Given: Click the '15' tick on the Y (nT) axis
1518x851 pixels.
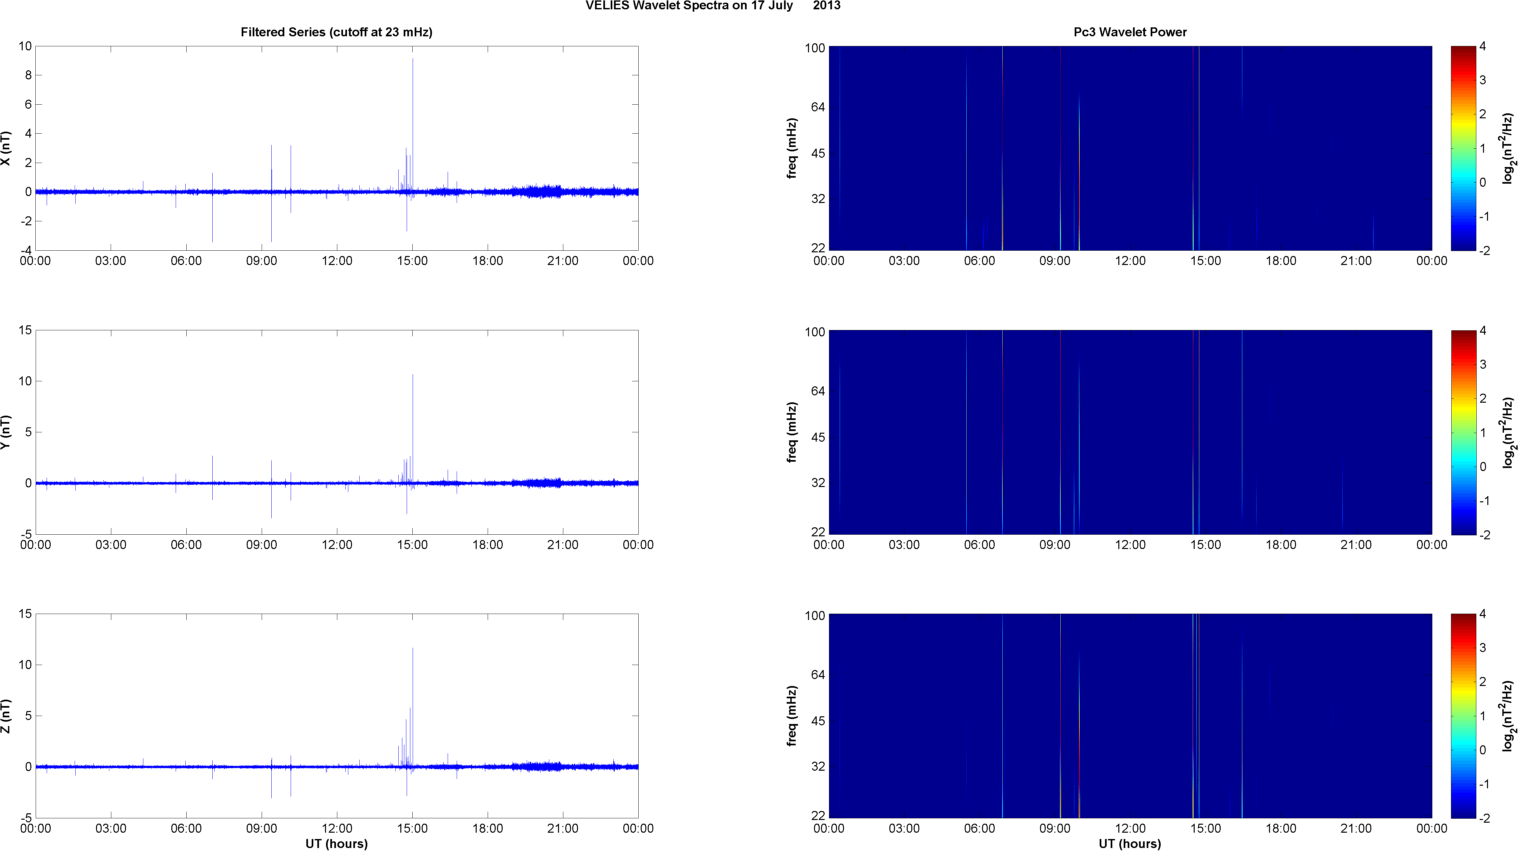Looking at the screenshot, I should coord(25,330).
